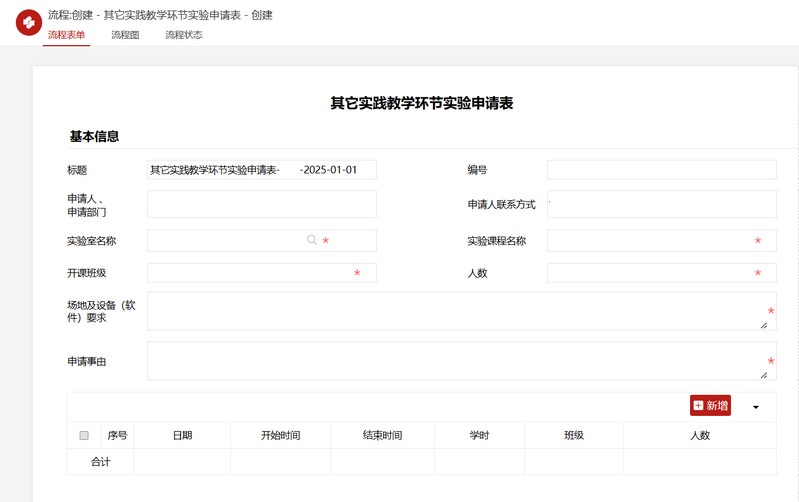Click the red app logo icon
Viewport: 799px width, 502px height.
pyautogui.click(x=28, y=23)
